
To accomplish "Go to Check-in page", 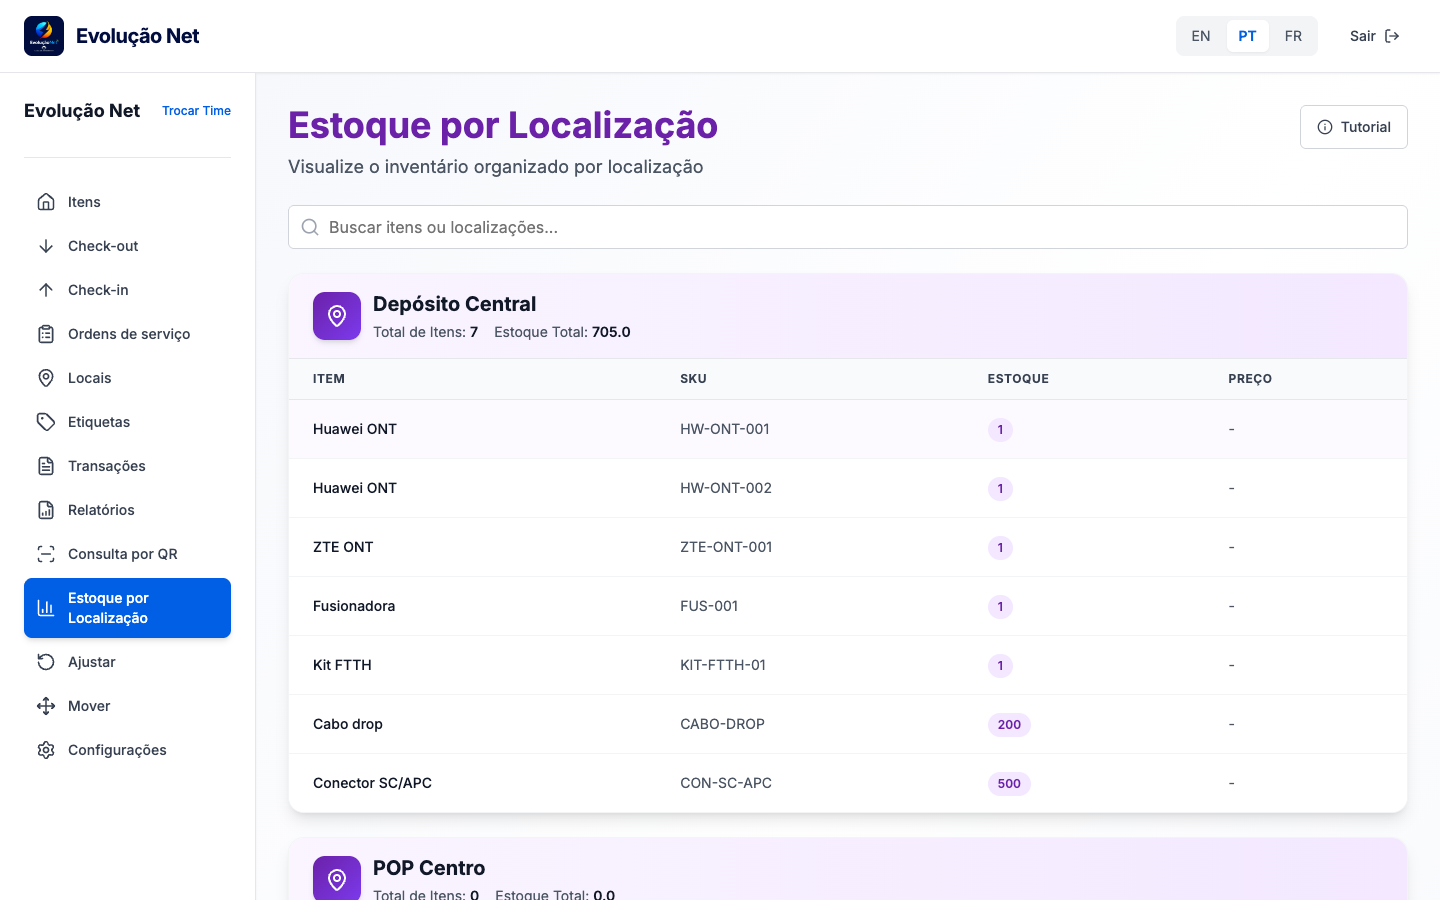I will tap(127, 290).
